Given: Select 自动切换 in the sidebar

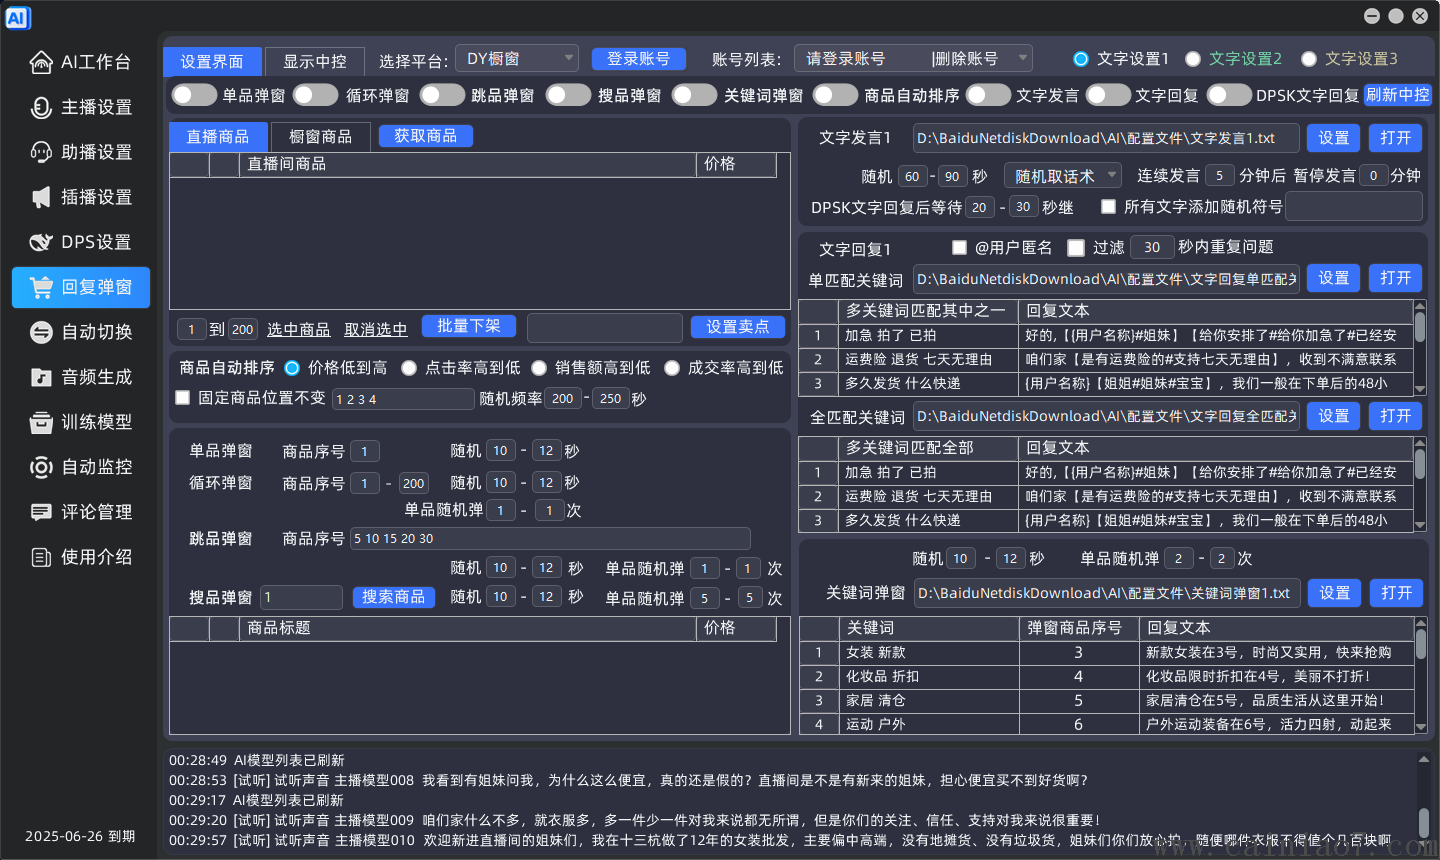Looking at the screenshot, I should (x=80, y=331).
